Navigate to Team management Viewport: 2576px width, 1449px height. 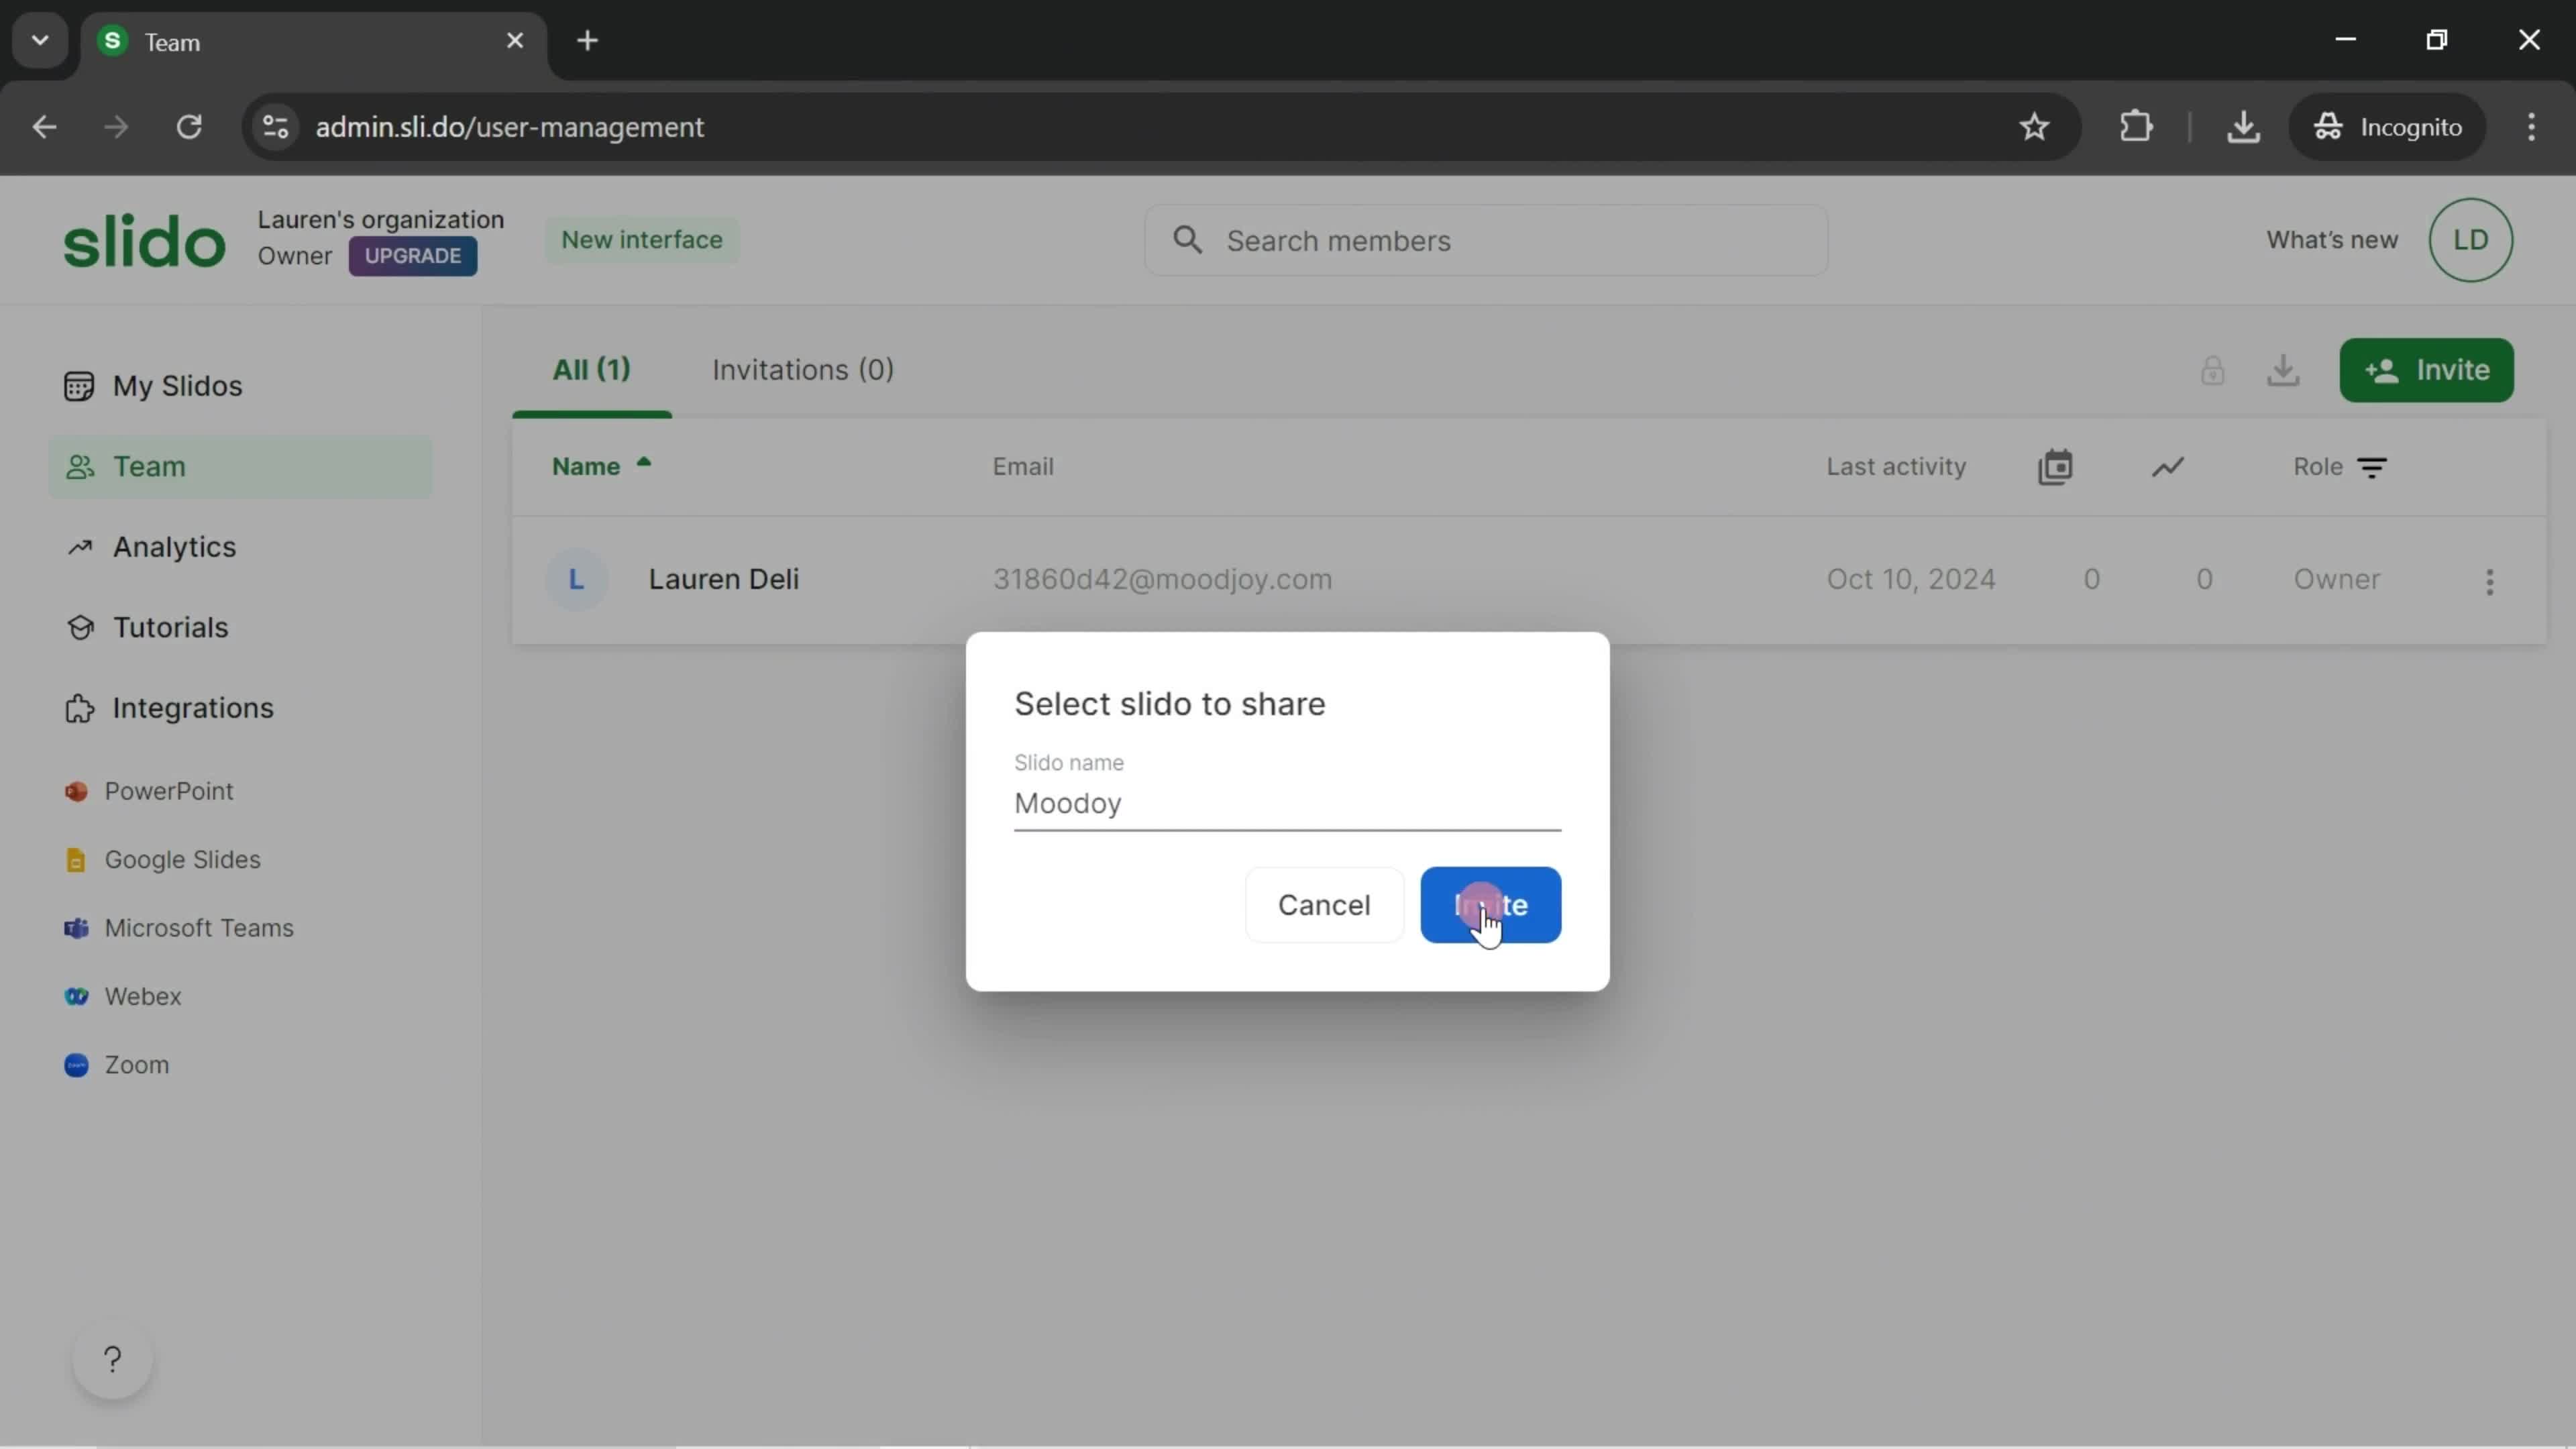coord(149,466)
